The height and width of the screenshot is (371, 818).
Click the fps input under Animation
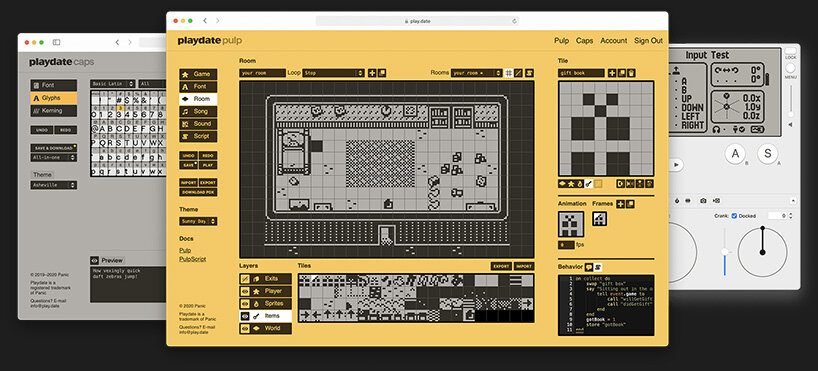(566, 245)
